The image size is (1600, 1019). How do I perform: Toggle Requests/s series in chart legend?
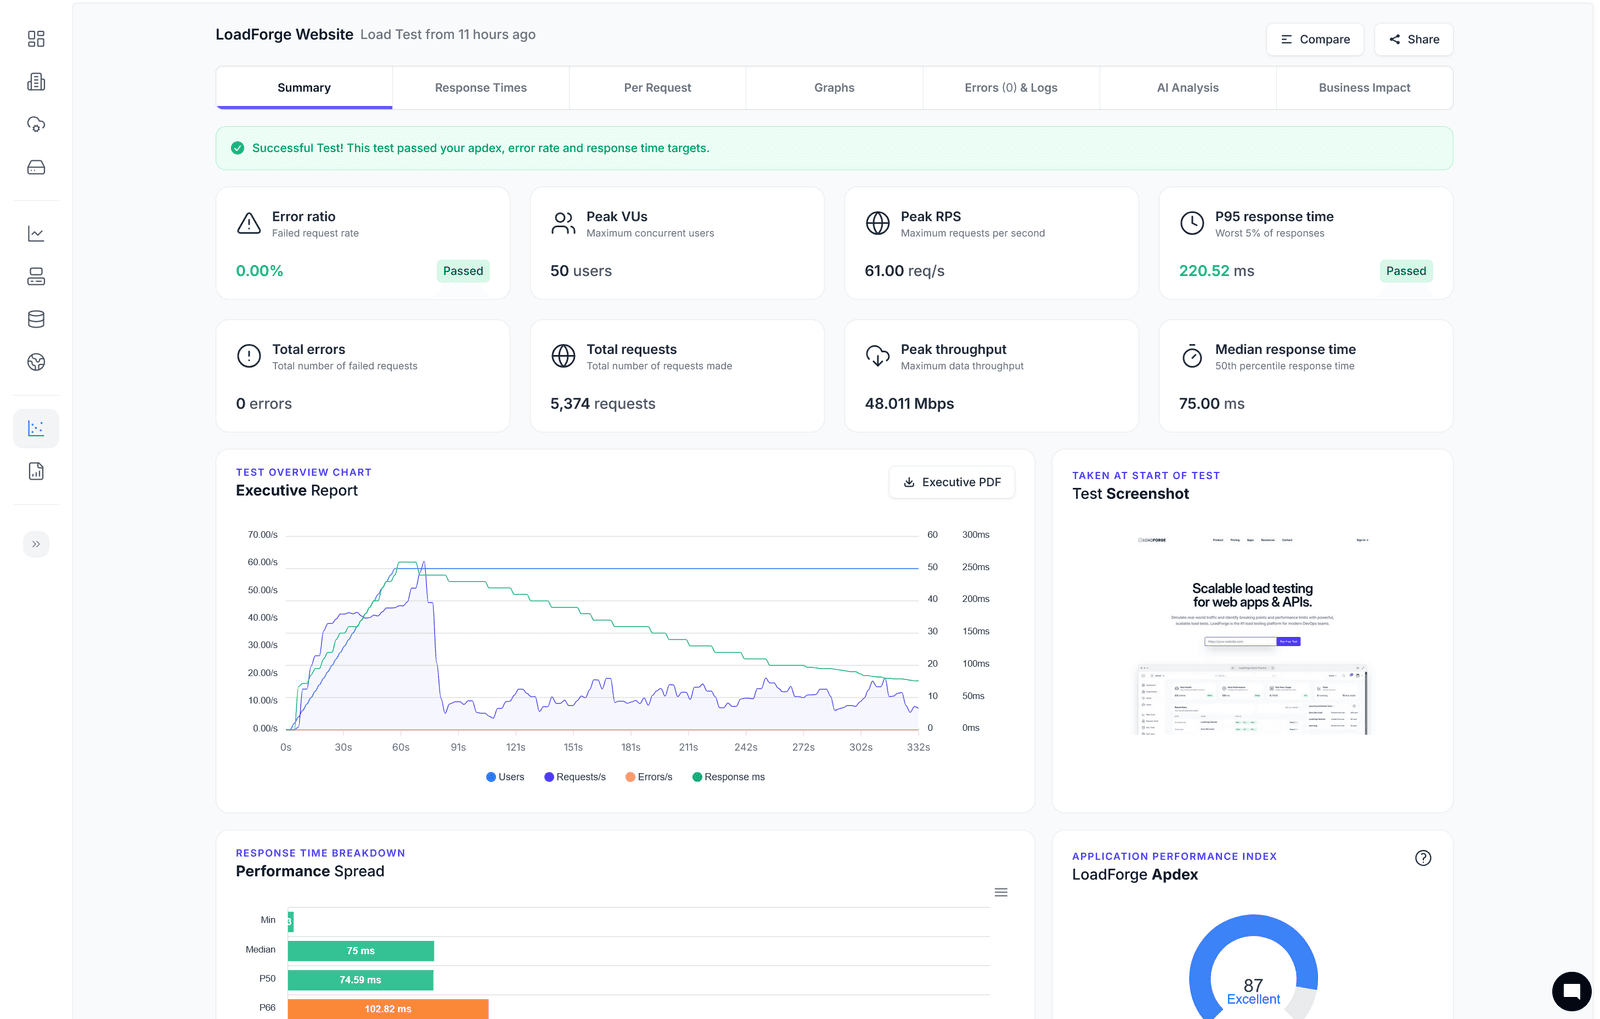(x=575, y=777)
